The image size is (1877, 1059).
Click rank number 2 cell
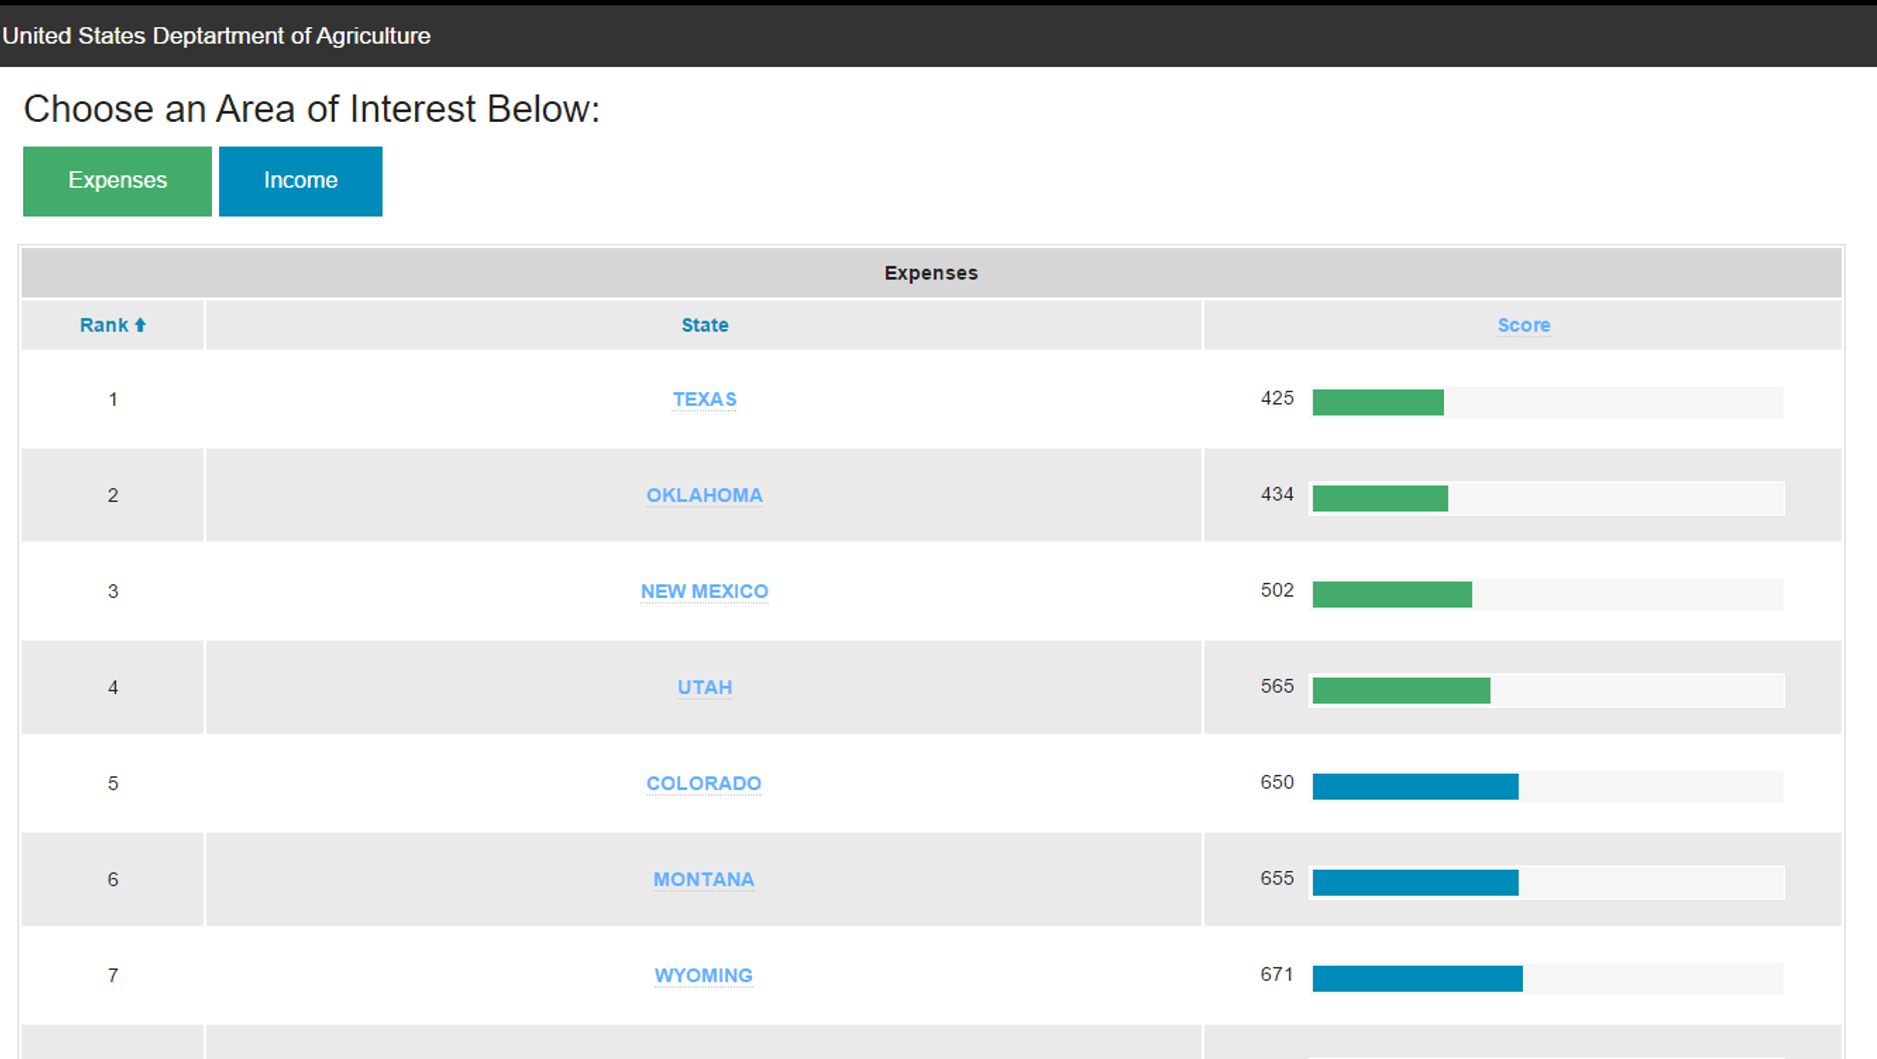[x=113, y=495]
